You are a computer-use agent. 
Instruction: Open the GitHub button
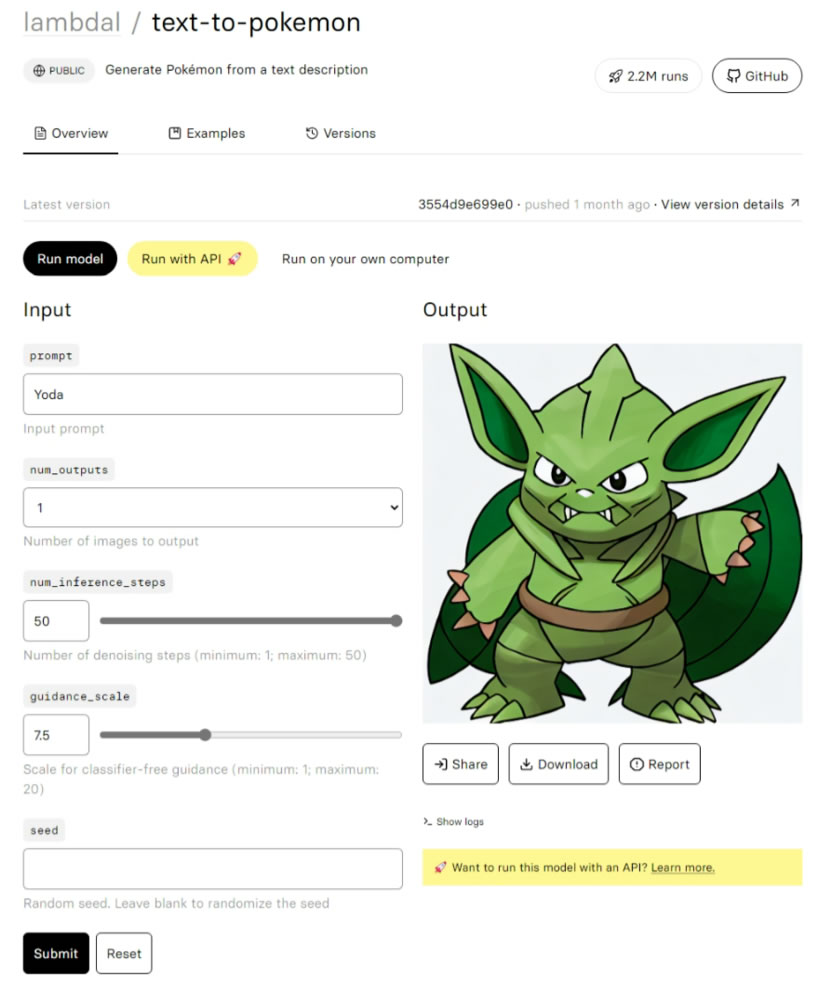tap(757, 76)
